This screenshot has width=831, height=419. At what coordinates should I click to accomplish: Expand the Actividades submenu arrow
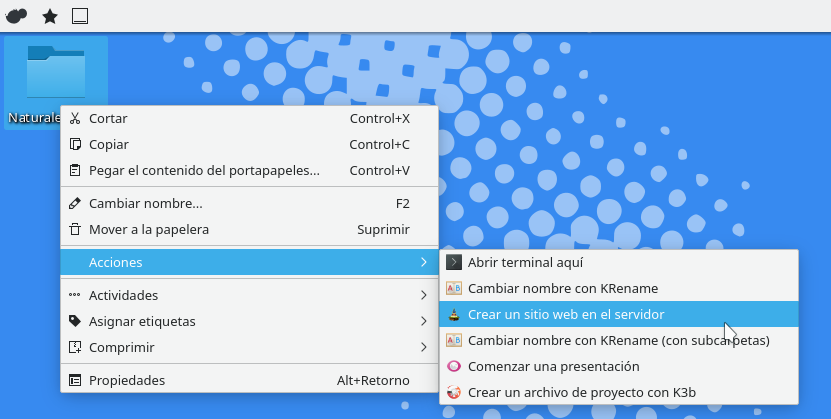[x=423, y=295]
